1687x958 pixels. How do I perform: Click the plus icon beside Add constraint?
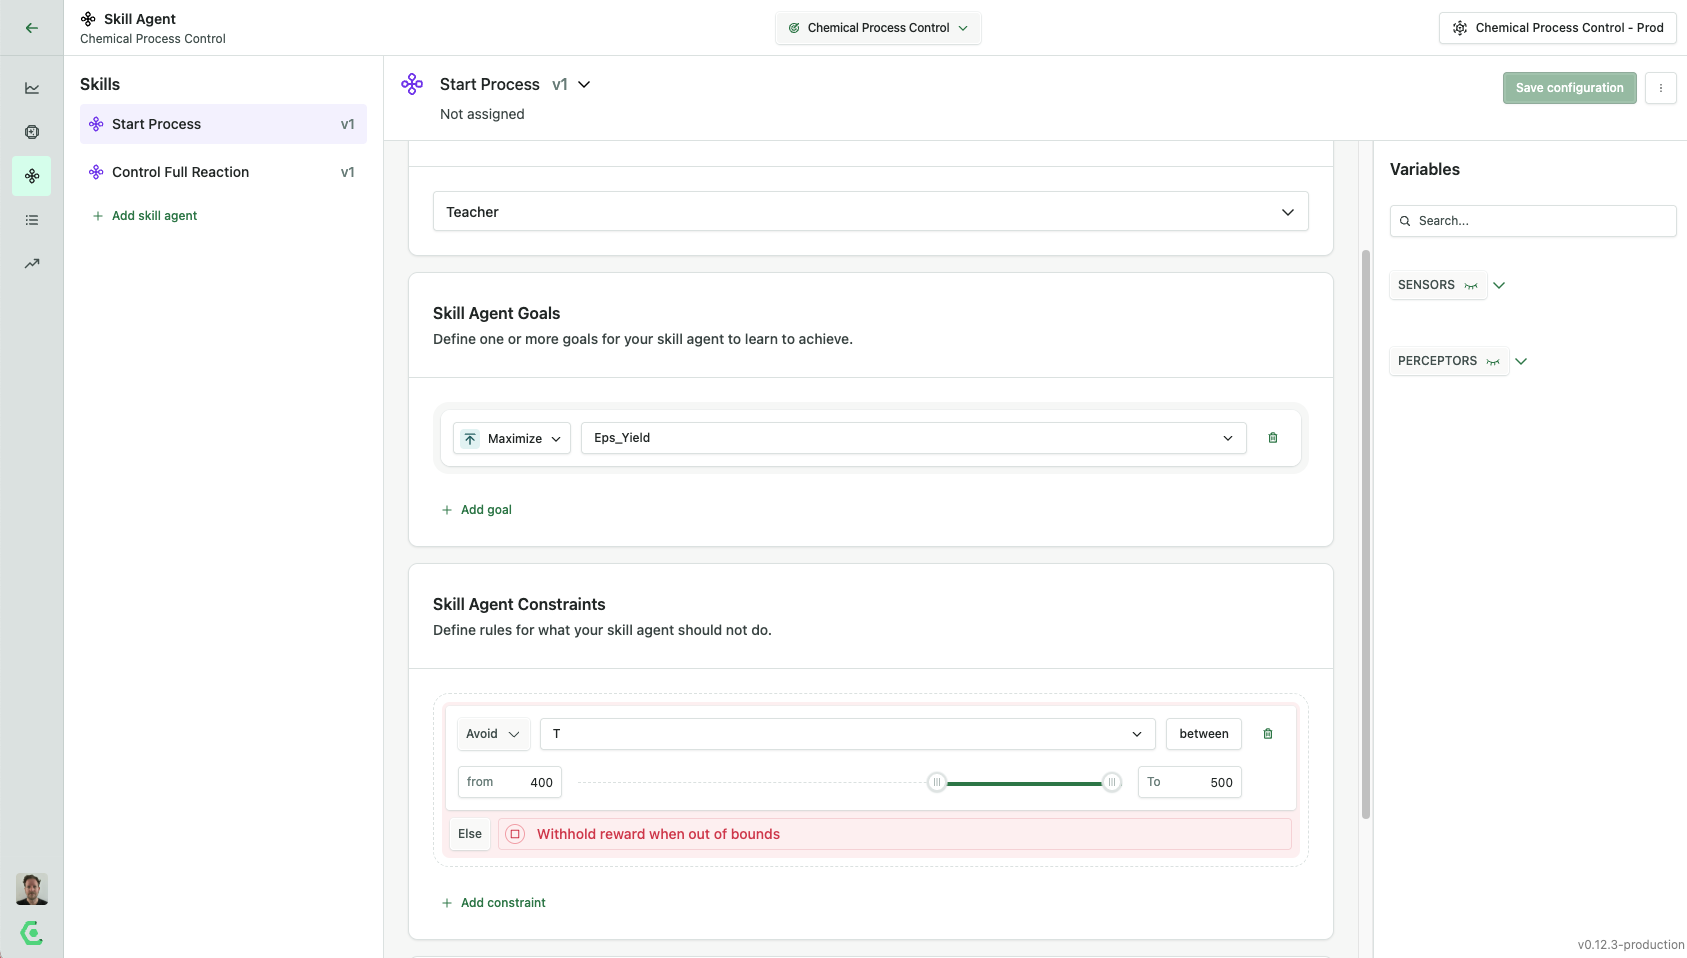click(x=447, y=903)
